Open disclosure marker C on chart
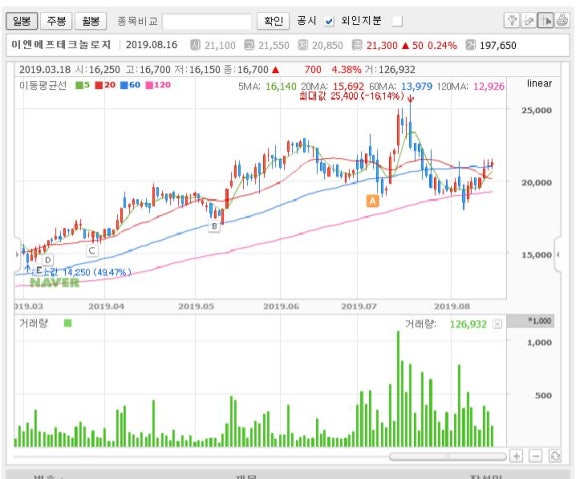Viewport: 580px width, 479px height. click(x=92, y=250)
